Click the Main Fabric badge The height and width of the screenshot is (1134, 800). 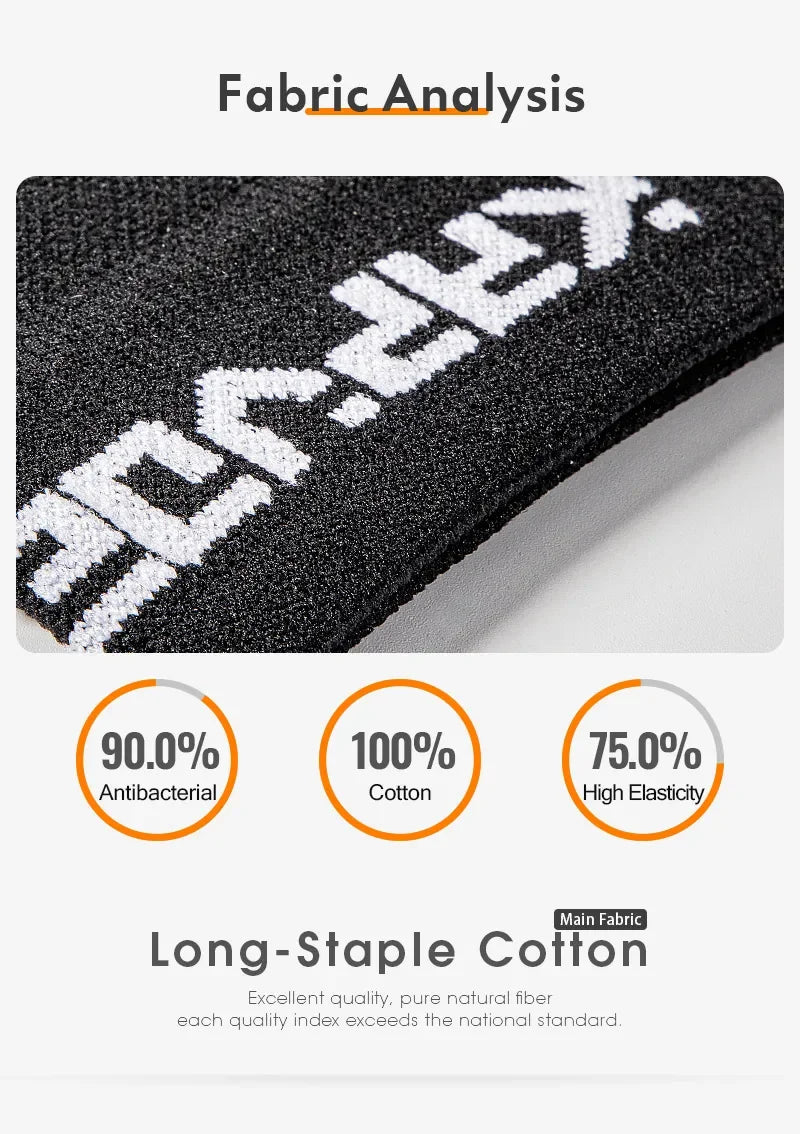pyautogui.click(x=600, y=919)
